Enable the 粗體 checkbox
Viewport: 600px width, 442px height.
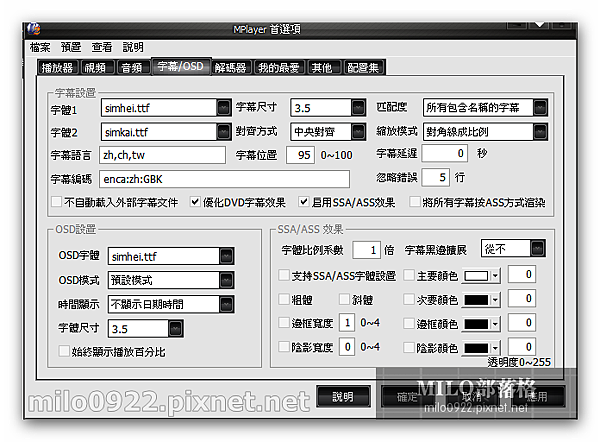point(284,299)
